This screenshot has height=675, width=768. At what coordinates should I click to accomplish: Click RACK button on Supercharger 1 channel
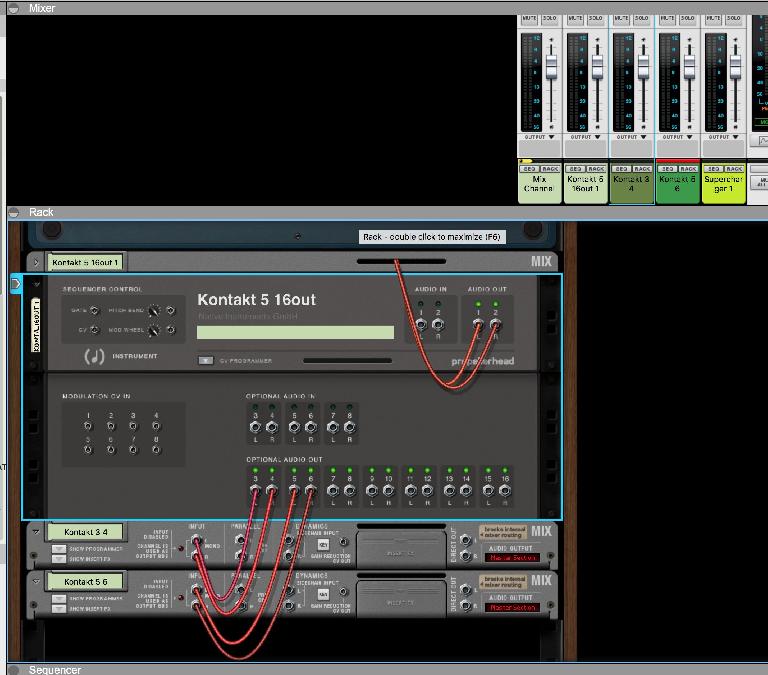(734, 169)
